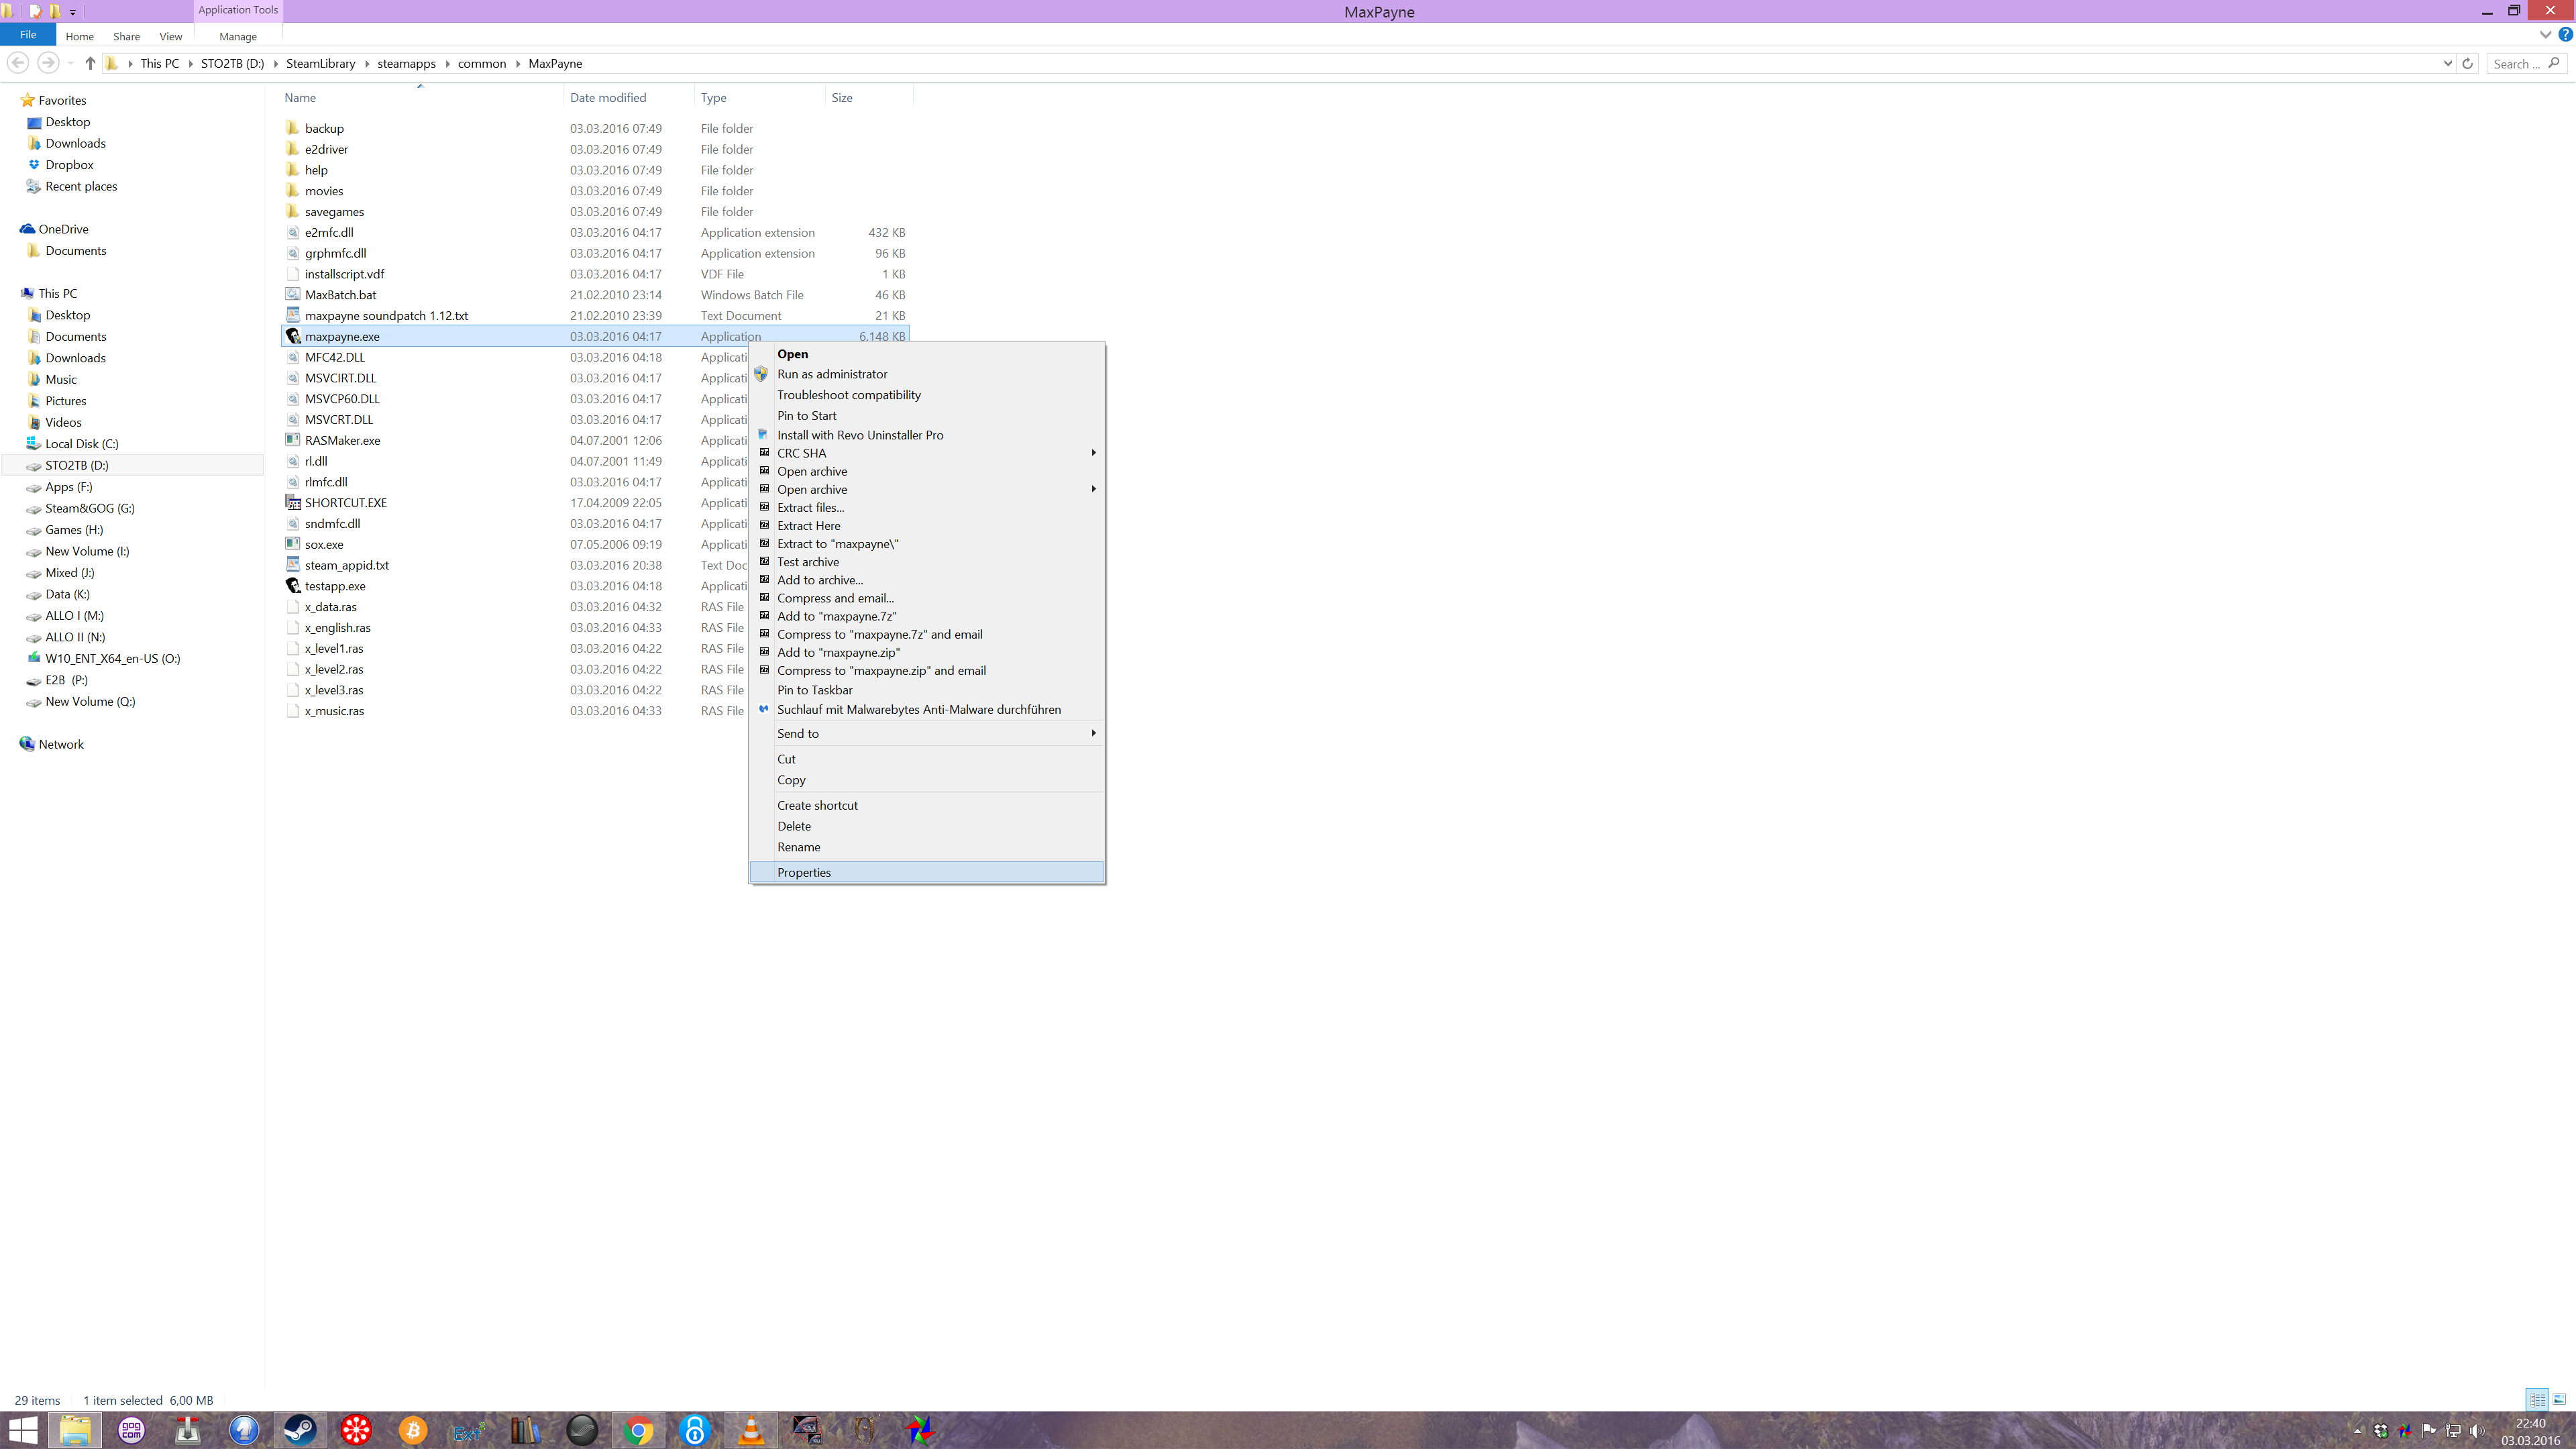Open Google Chrome from the taskbar

(x=638, y=1430)
